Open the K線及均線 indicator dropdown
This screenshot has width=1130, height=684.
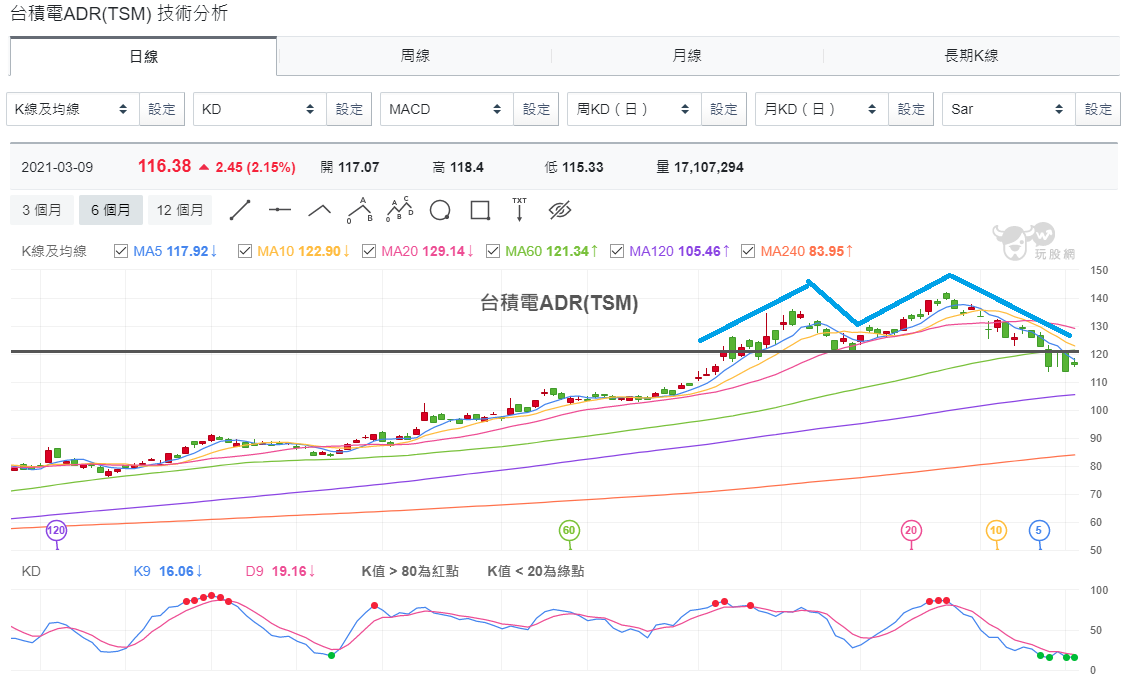point(72,109)
